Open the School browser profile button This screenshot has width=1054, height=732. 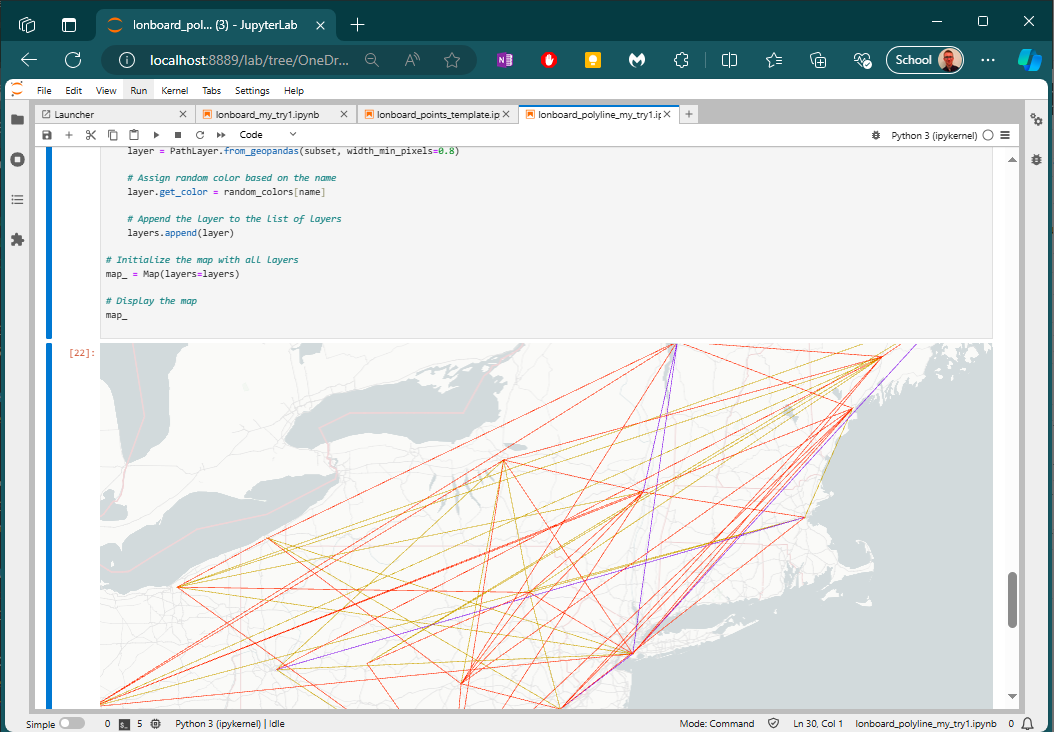click(x=925, y=60)
